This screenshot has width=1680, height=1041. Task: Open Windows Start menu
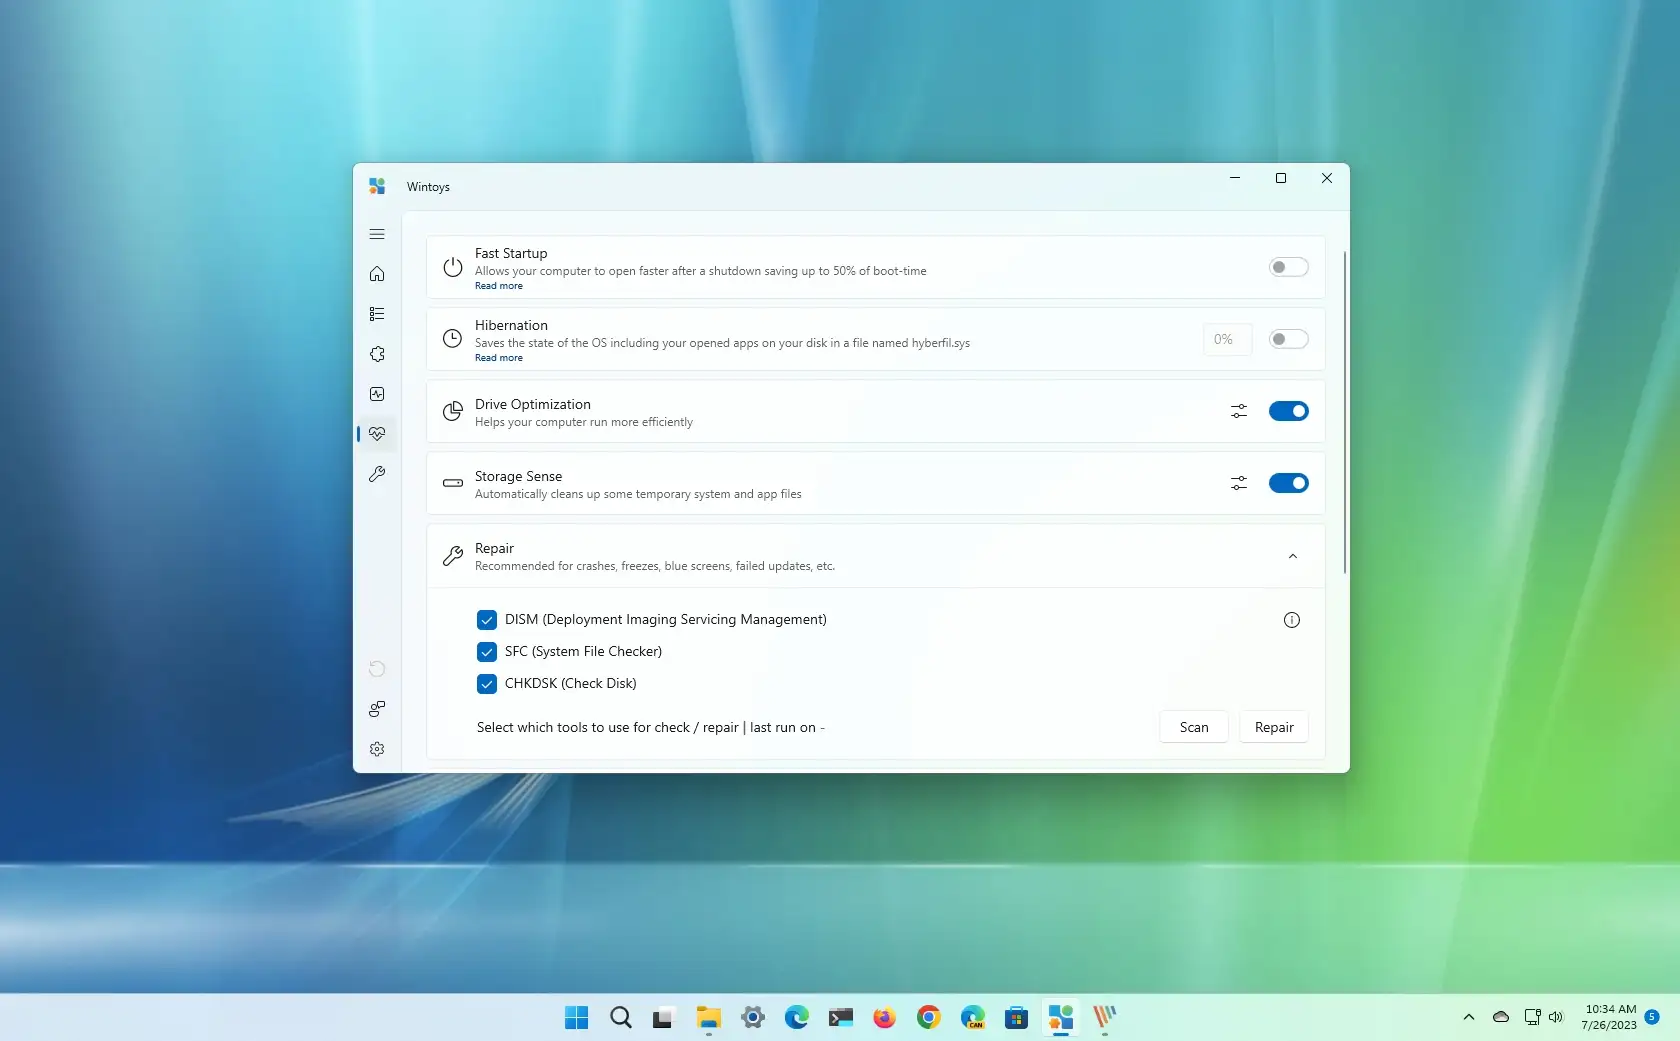[577, 1018]
